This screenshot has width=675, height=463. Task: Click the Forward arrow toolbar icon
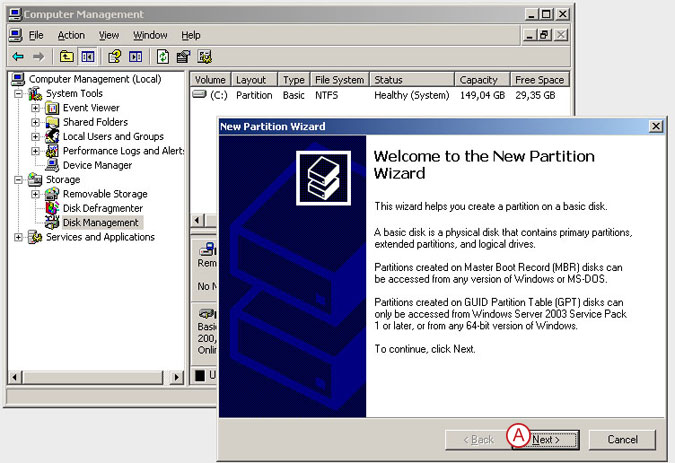pos(38,56)
